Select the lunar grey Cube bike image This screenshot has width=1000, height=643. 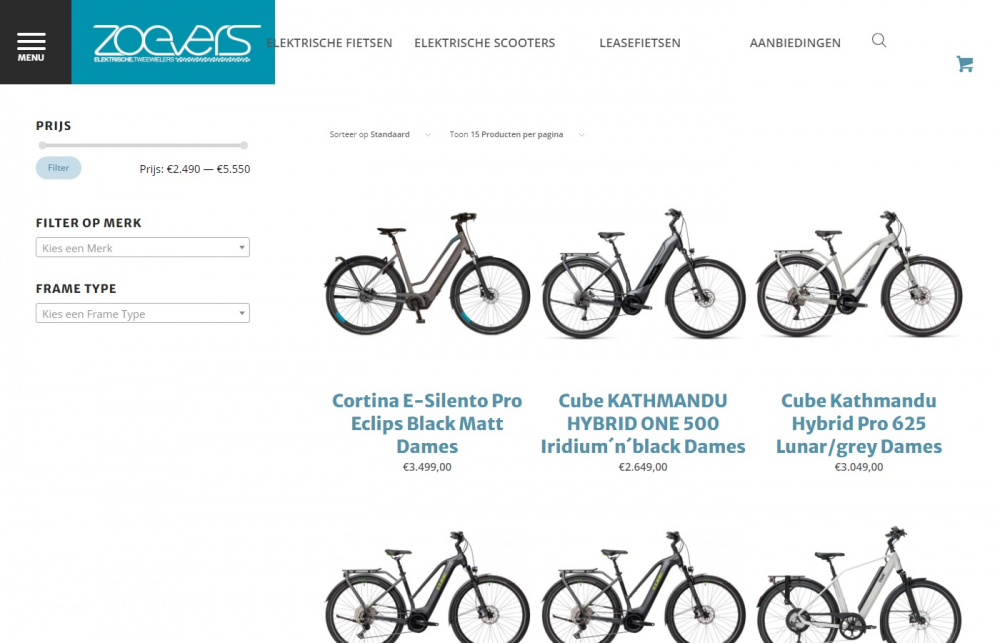click(x=859, y=273)
